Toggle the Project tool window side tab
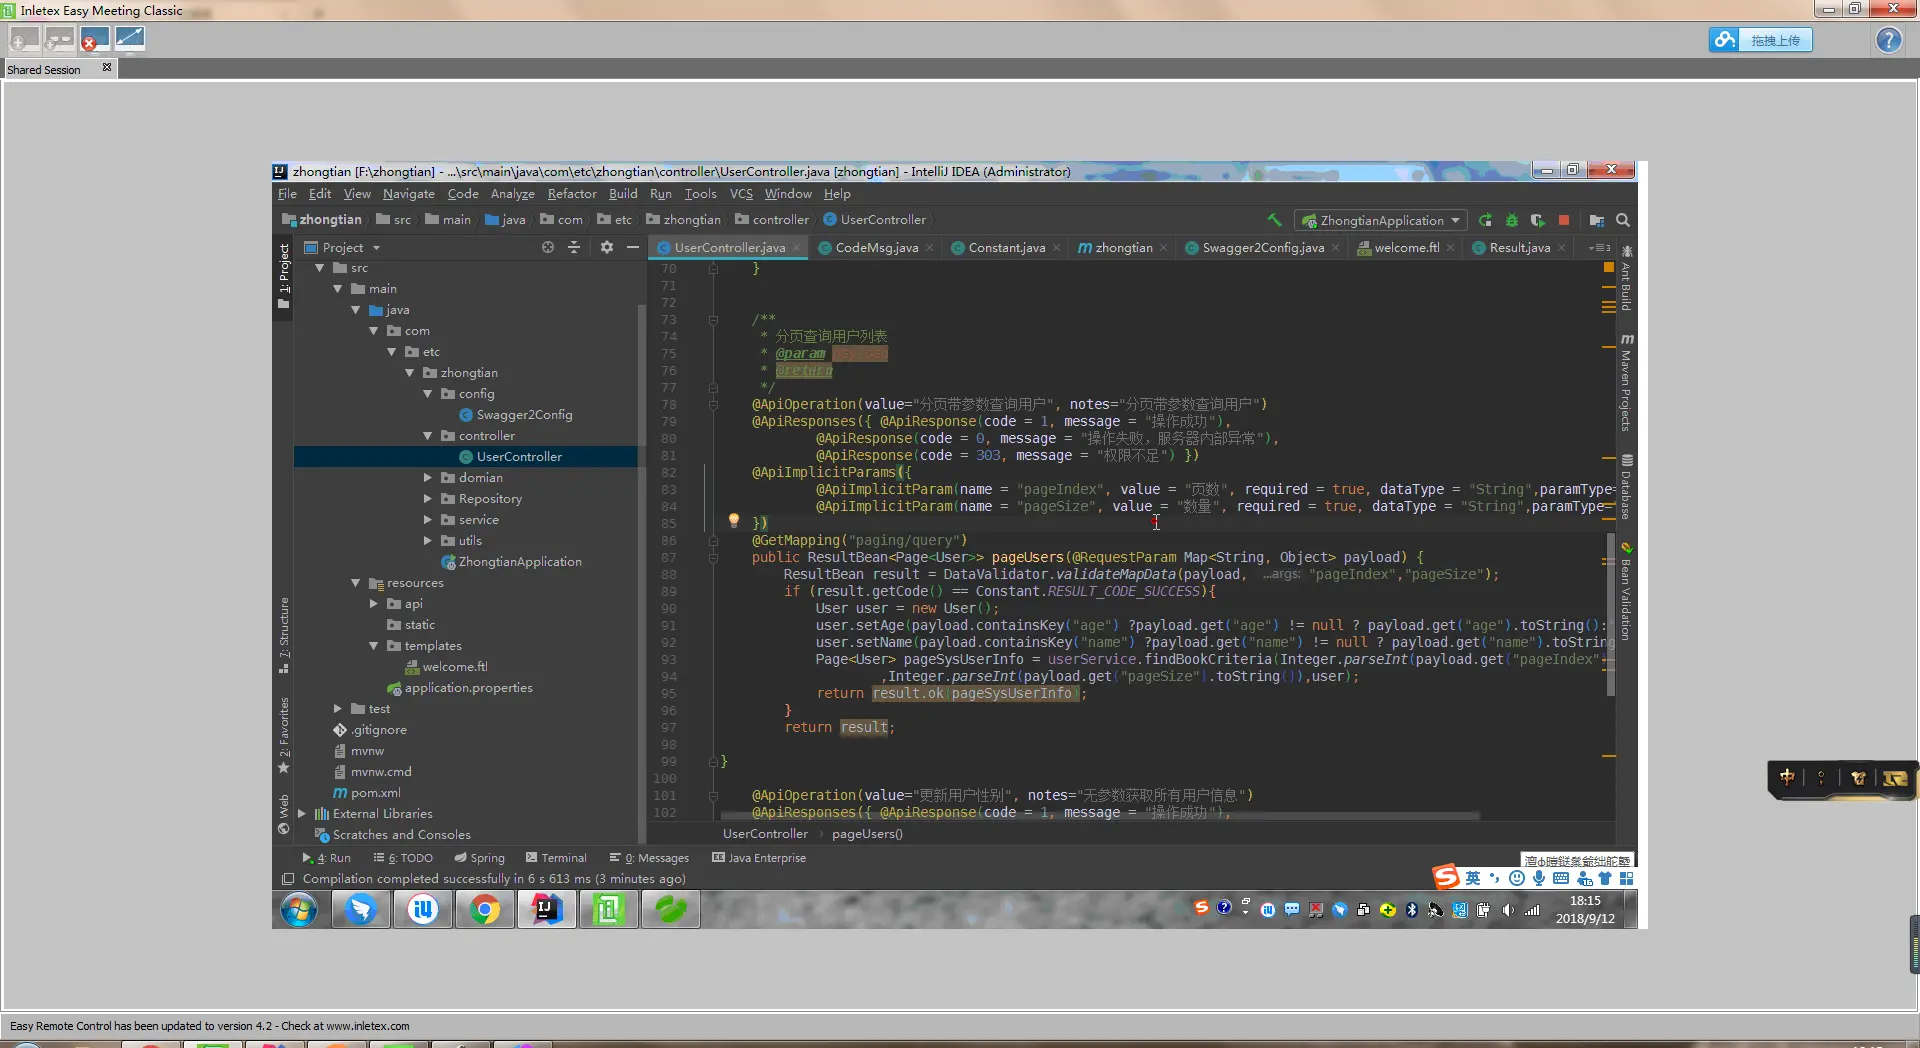Viewport: 1920px width, 1048px height. (x=284, y=270)
